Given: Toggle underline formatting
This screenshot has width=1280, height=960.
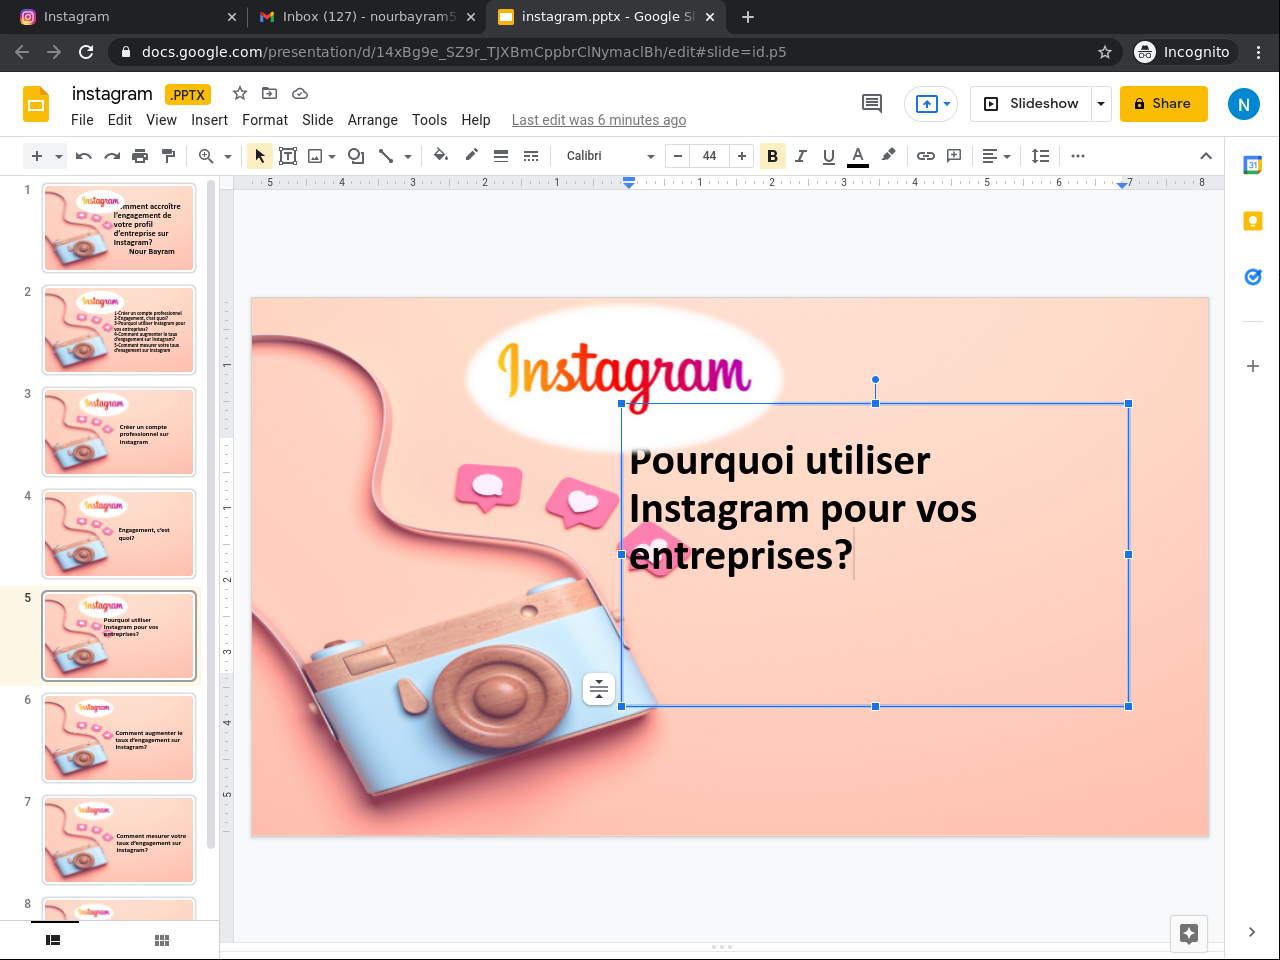Looking at the screenshot, I should [828, 156].
